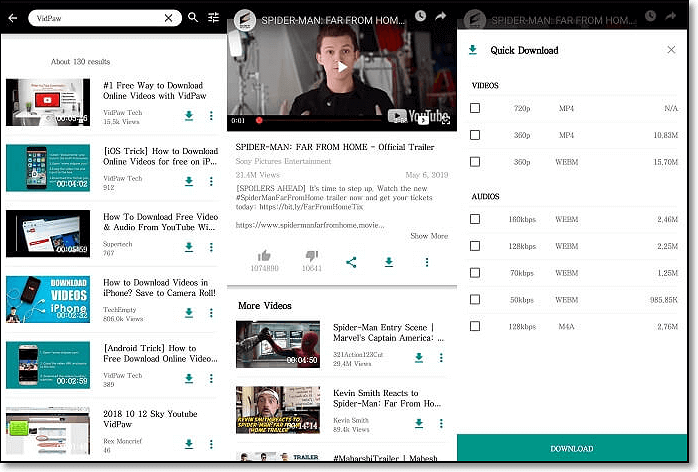
Task: Open options for Kevin Smith Reacts video
Action: coord(441,423)
